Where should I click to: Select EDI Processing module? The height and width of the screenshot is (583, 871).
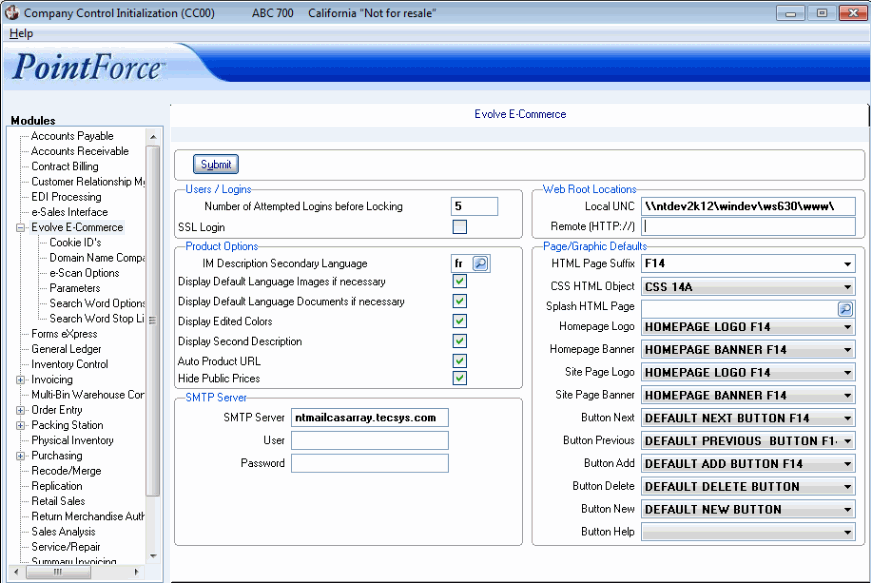66,197
